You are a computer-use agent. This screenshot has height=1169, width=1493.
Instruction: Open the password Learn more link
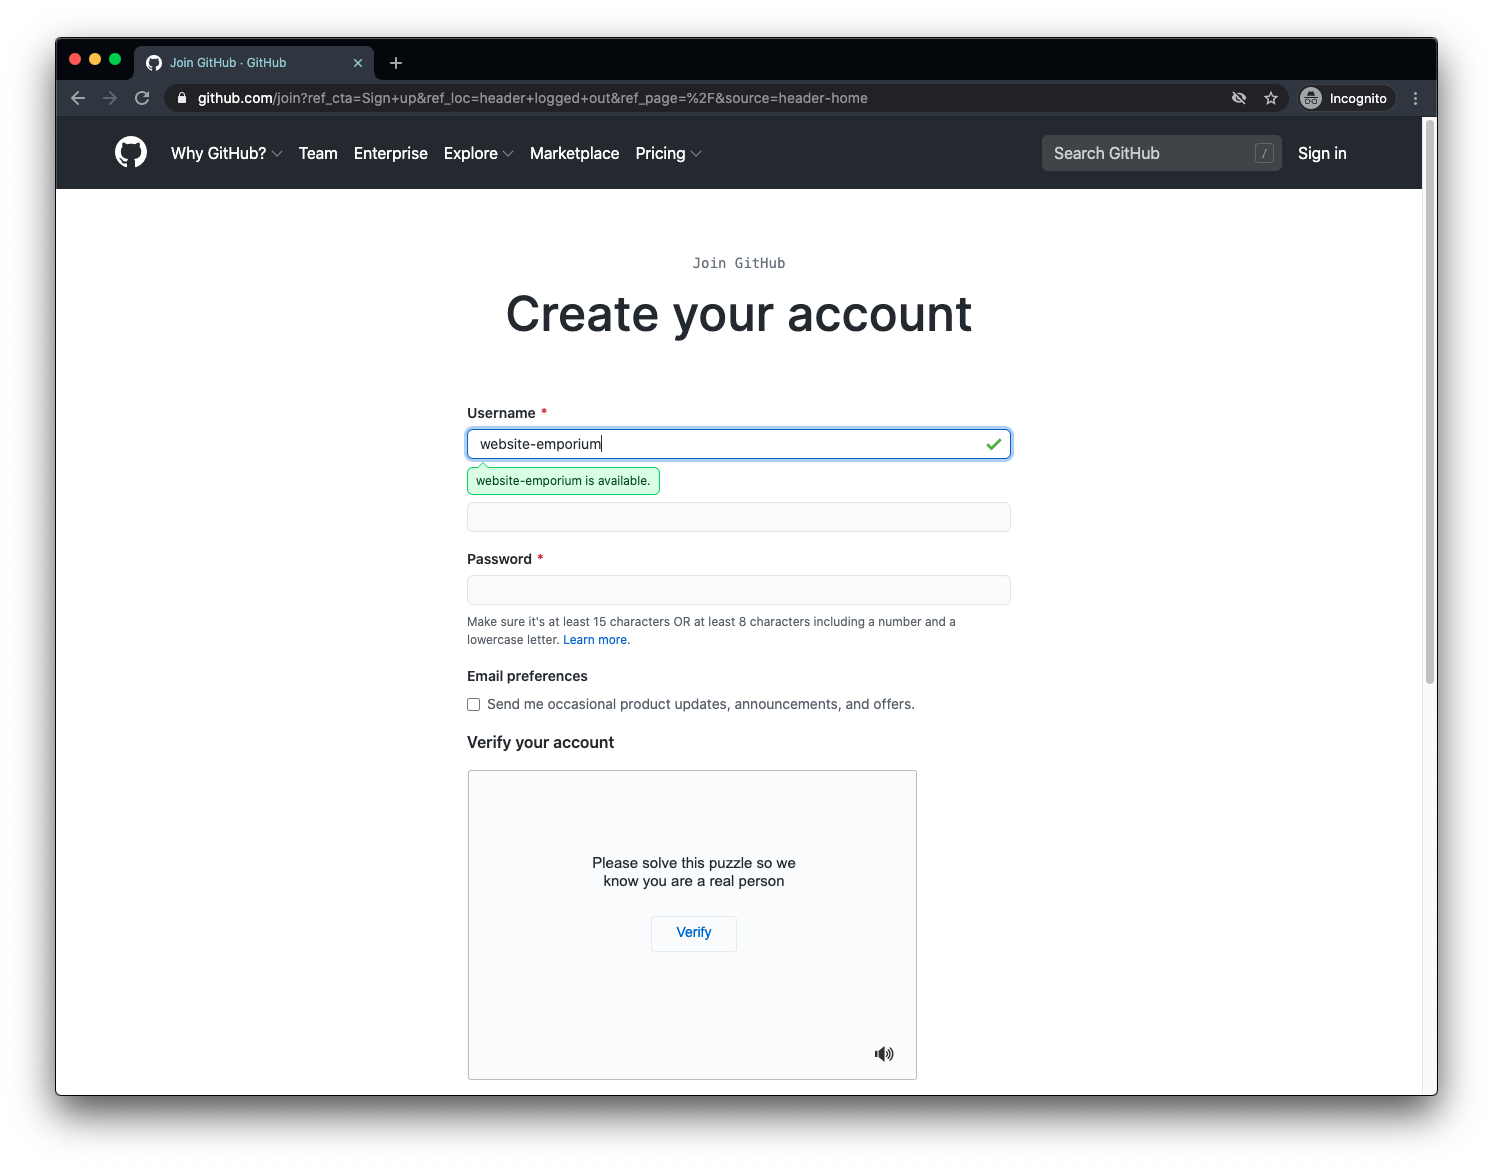click(x=596, y=640)
